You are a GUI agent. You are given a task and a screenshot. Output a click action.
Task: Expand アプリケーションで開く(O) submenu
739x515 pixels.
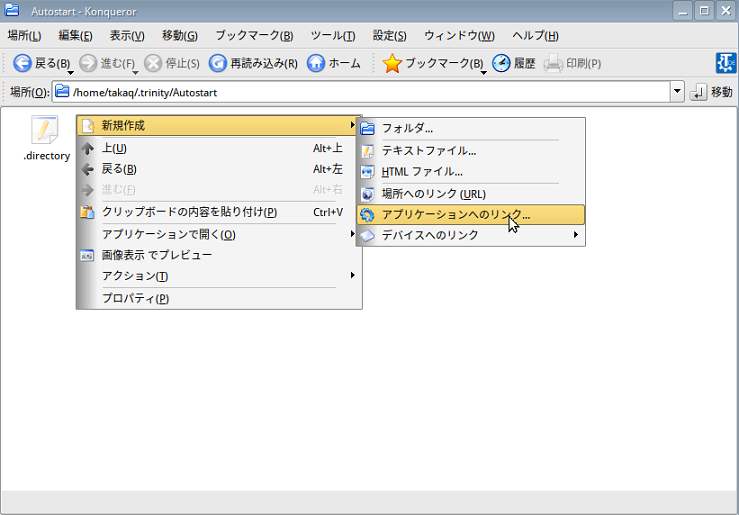pyautogui.click(x=219, y=235)
